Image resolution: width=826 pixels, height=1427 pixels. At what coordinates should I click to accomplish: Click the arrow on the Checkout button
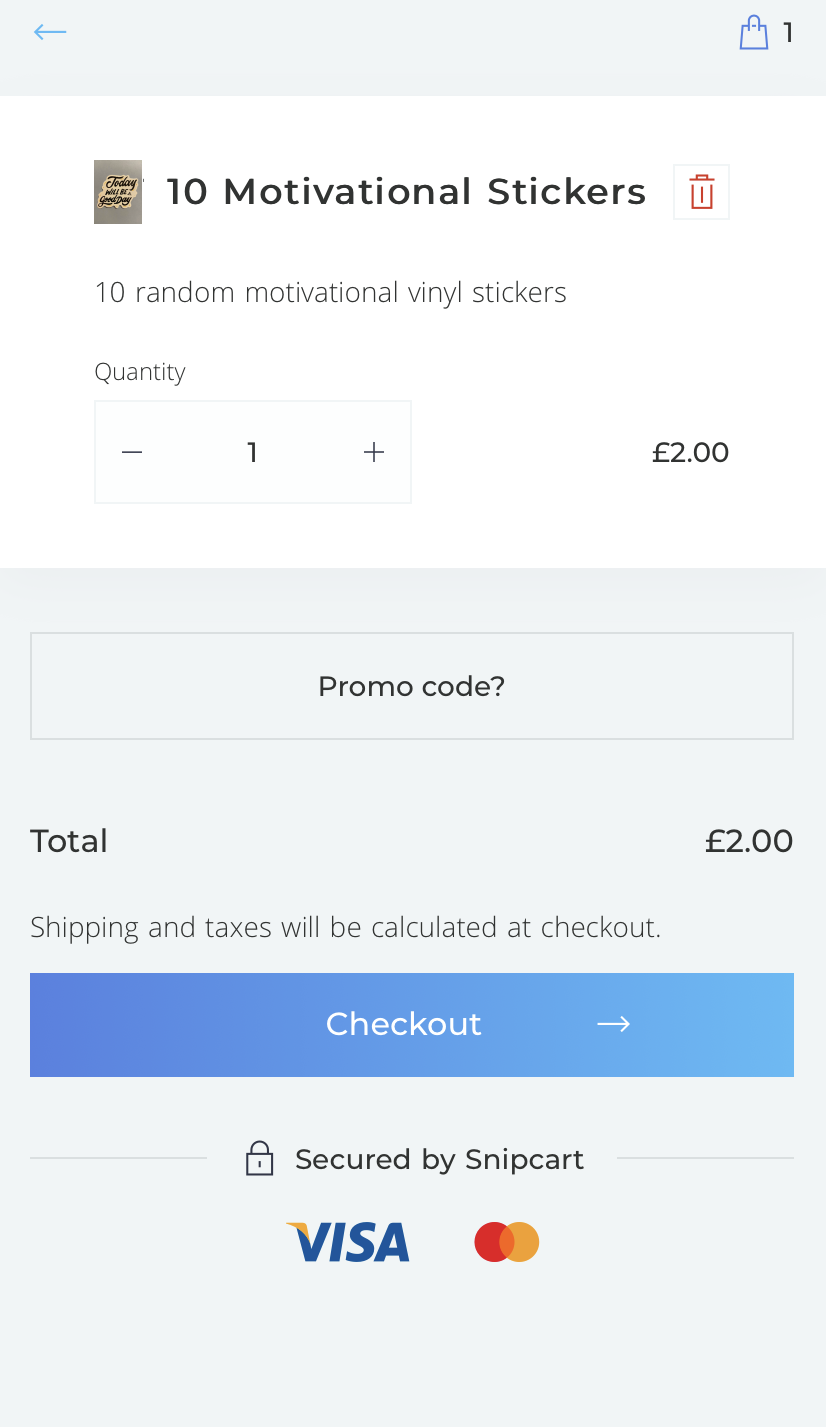point(613,1024)
